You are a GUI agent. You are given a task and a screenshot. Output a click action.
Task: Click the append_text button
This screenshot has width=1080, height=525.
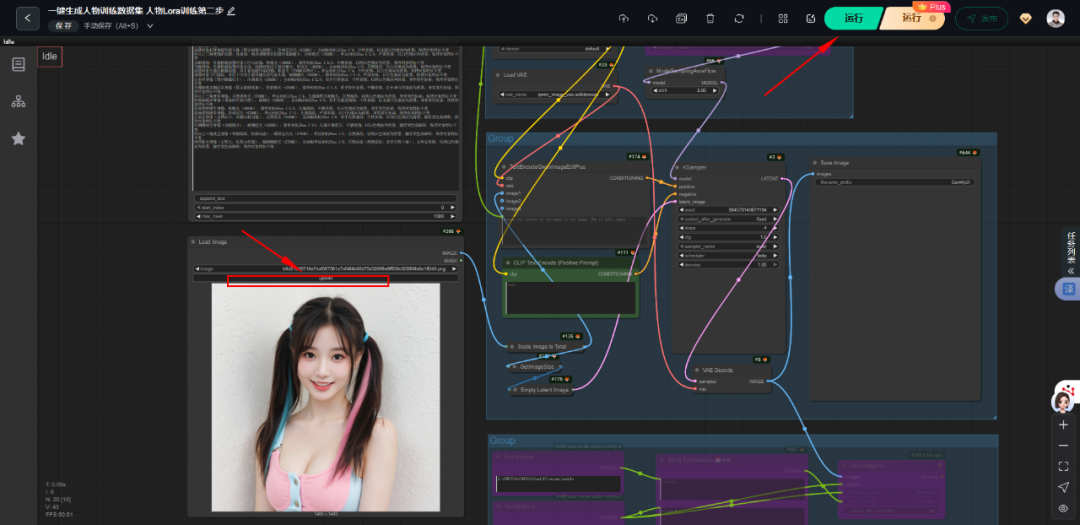[325, 198]
